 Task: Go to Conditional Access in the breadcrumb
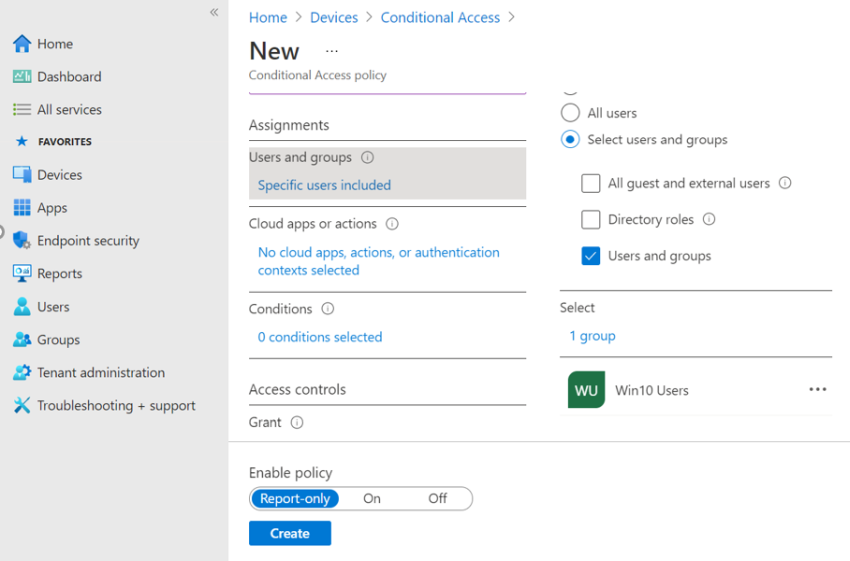click(x=440, y=17)
